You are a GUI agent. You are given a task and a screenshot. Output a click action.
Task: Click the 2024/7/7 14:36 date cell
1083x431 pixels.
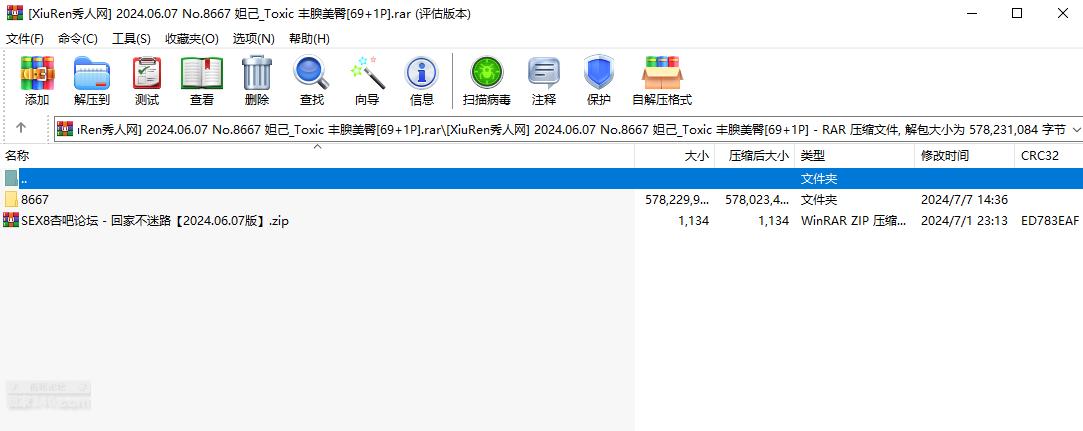click(x=964, y=200)
